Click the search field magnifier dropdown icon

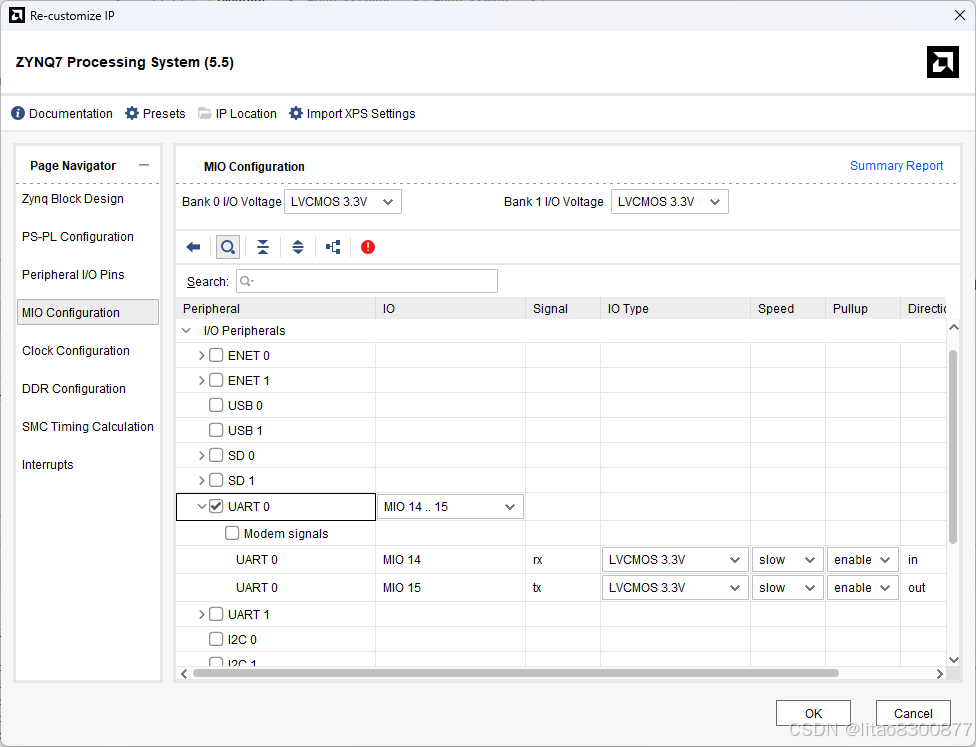(x=246, y=281)
